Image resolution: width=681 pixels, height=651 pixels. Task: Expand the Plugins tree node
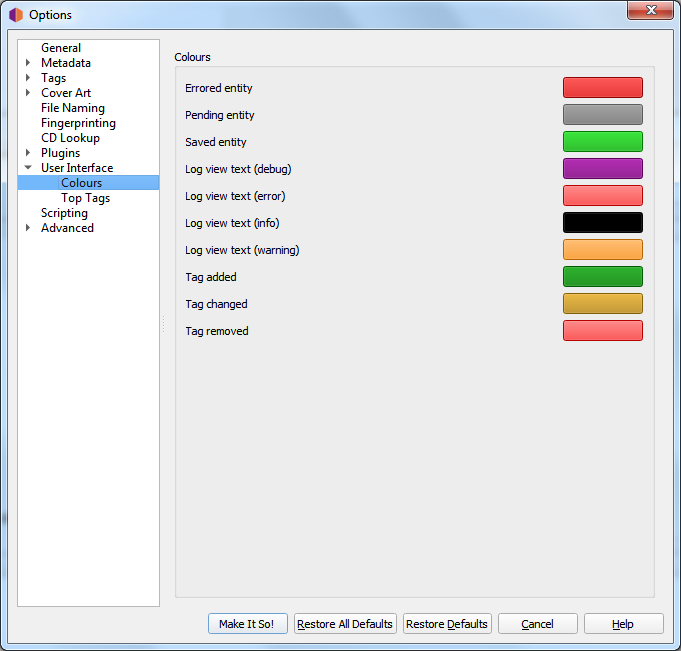(x=28, y=153)
